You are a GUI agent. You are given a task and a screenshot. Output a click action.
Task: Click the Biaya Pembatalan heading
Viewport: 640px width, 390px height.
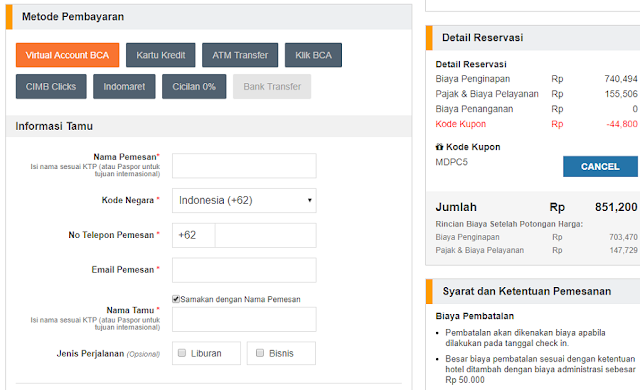475,316
